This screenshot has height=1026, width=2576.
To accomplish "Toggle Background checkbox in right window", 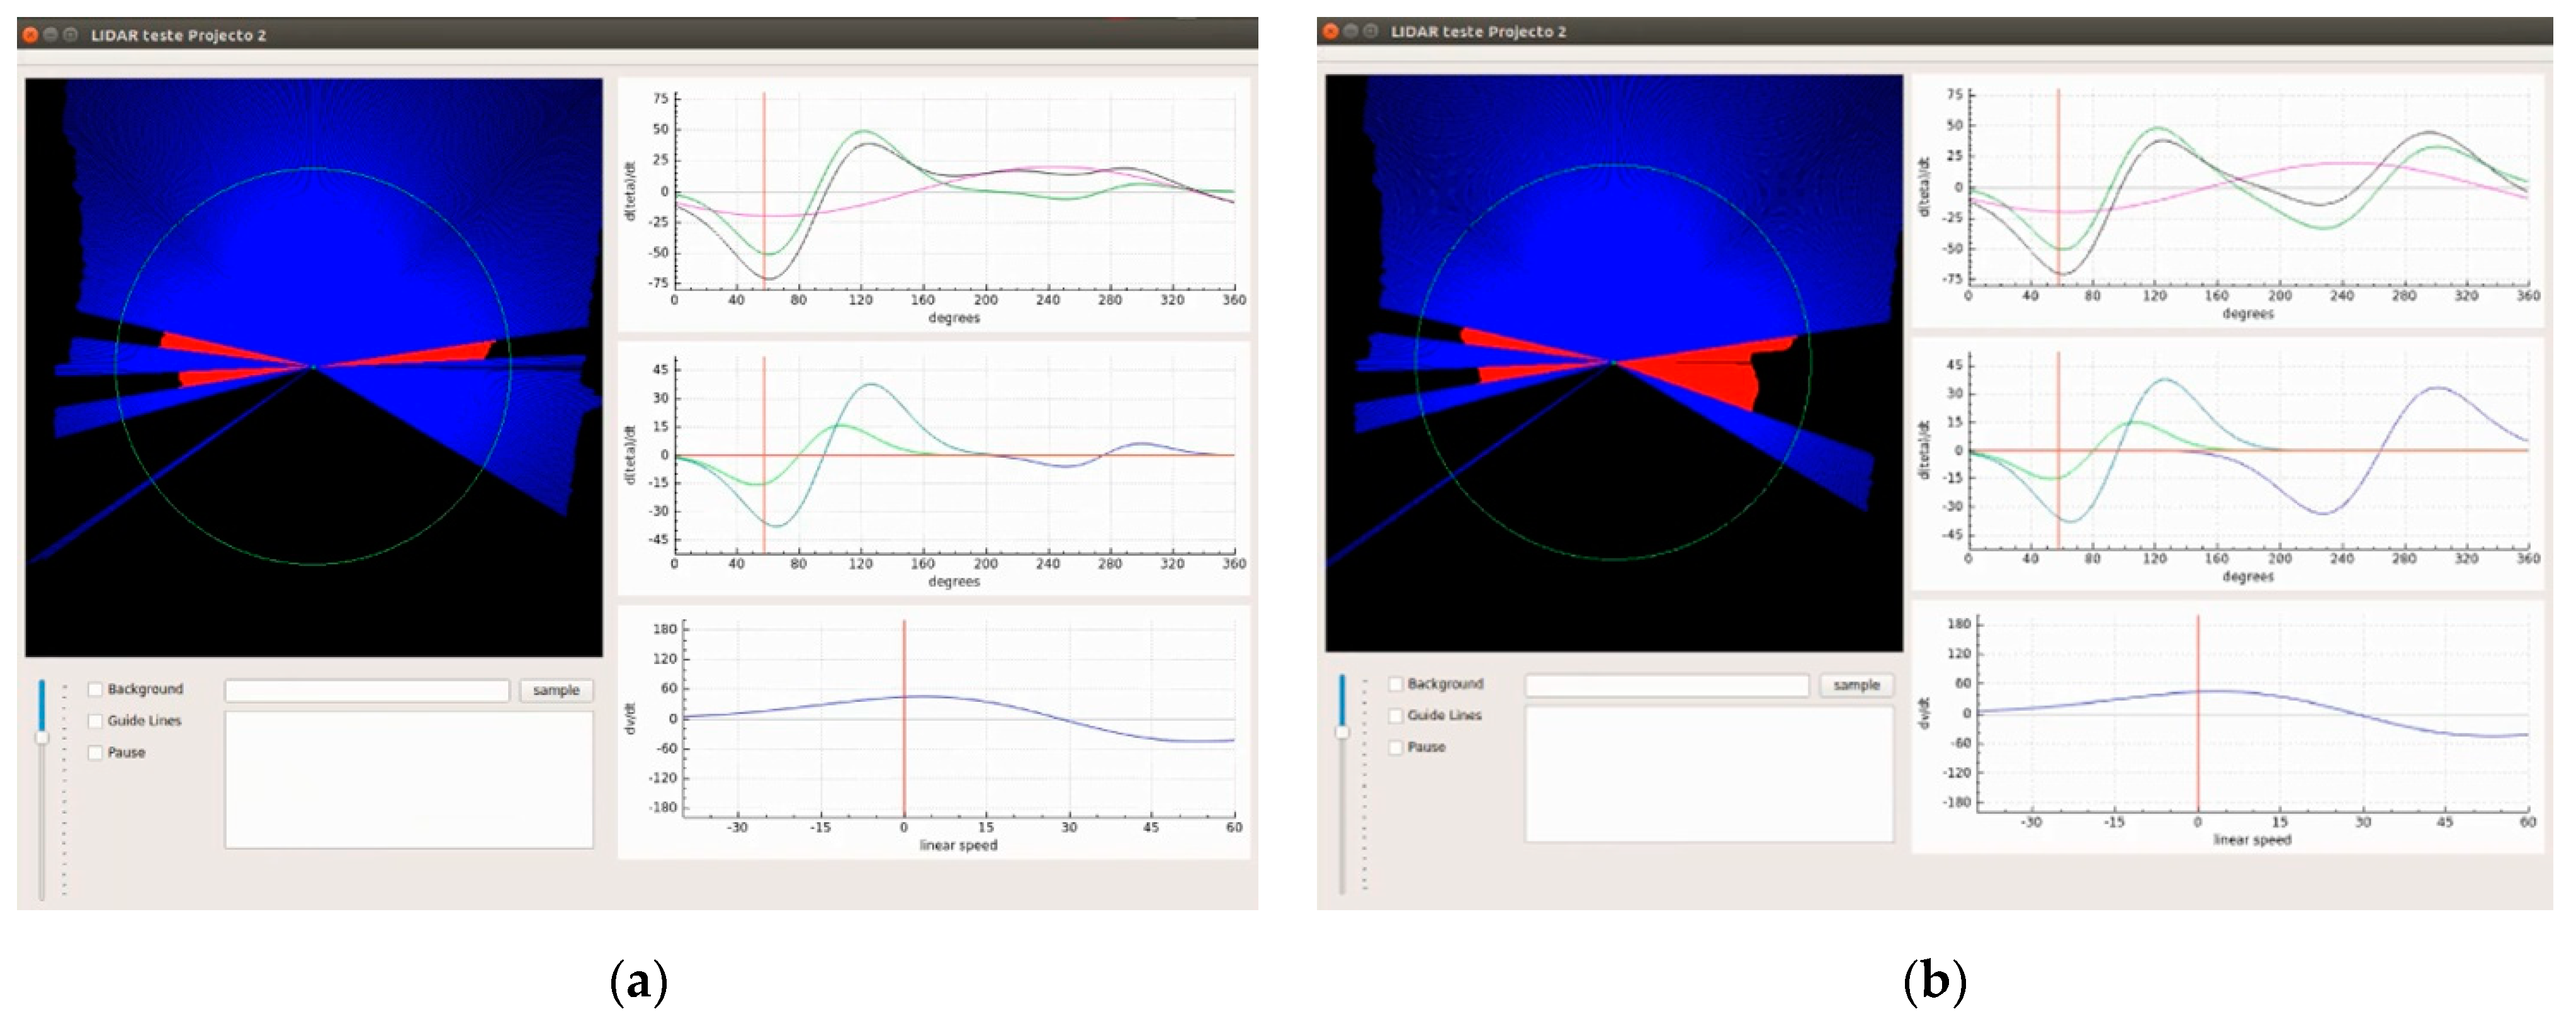I will tap(1396, 684).
